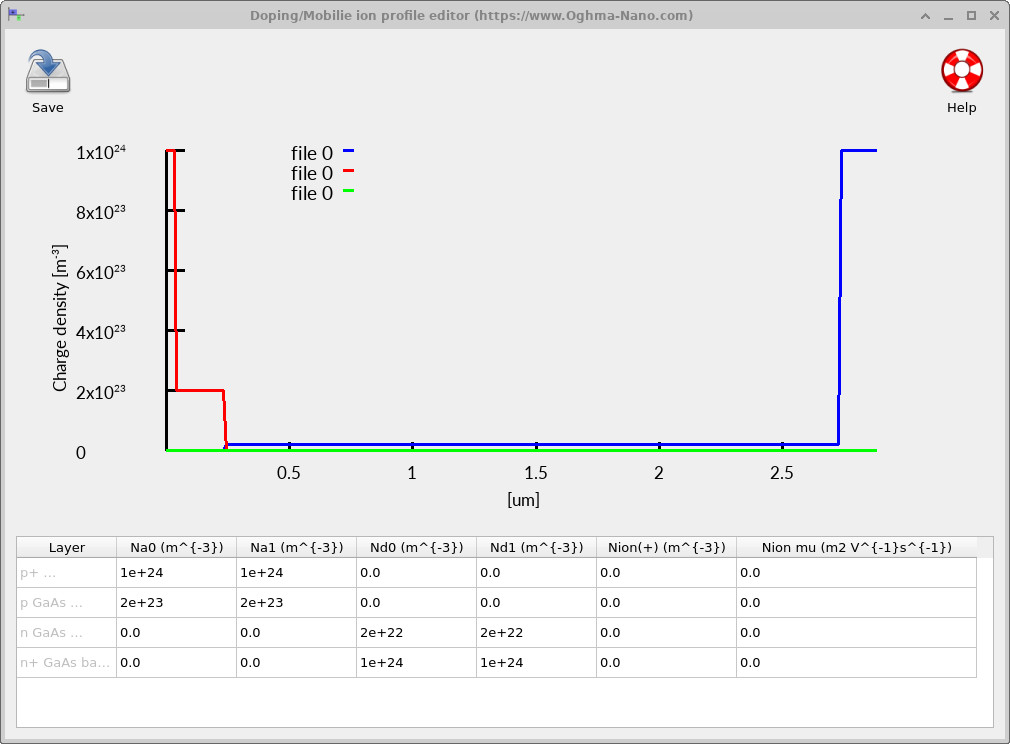Edit Nd0 value 1e+24 for n+ GaAs

coord(416,663)
